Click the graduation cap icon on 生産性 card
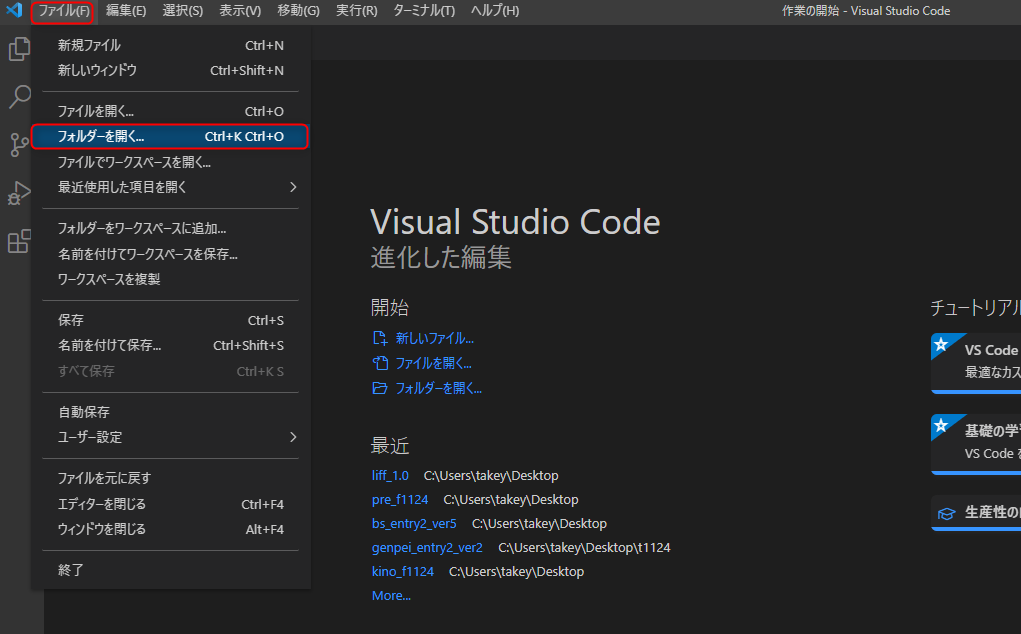This screenshot has height=634, width=1021. point(946,513)
